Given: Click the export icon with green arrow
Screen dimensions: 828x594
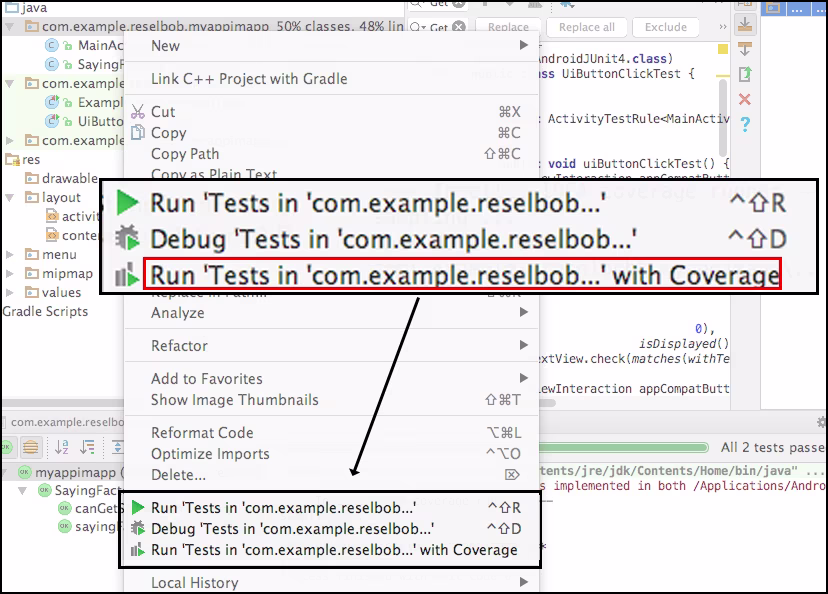Looking at the screenshot, I should (745, 74).
